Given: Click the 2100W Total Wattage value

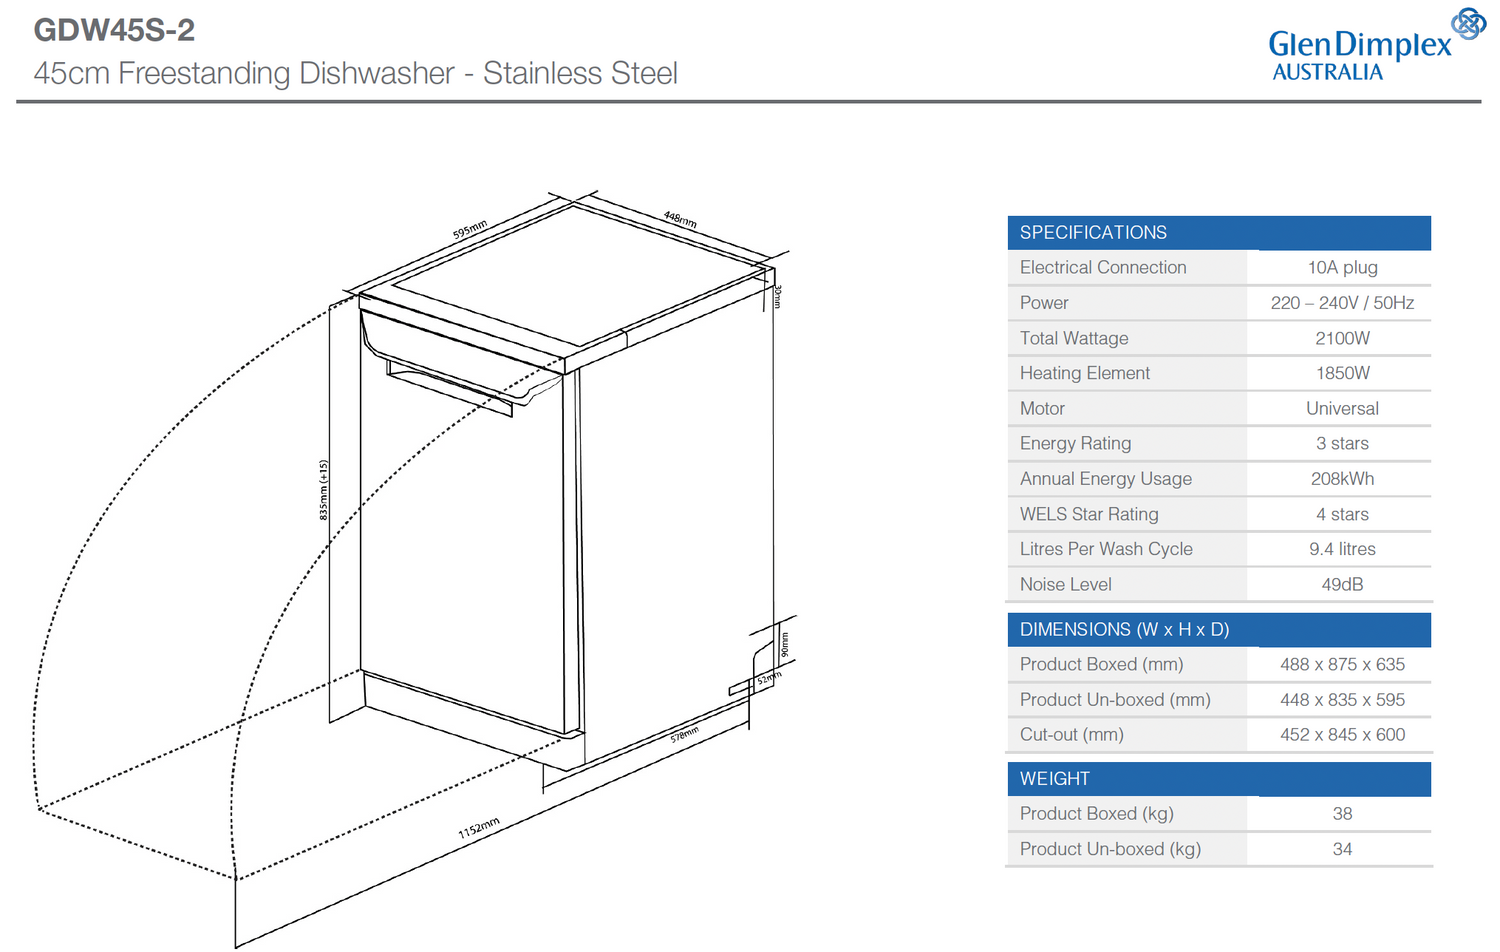Looking at the screenshot, I should (1342, 338).
